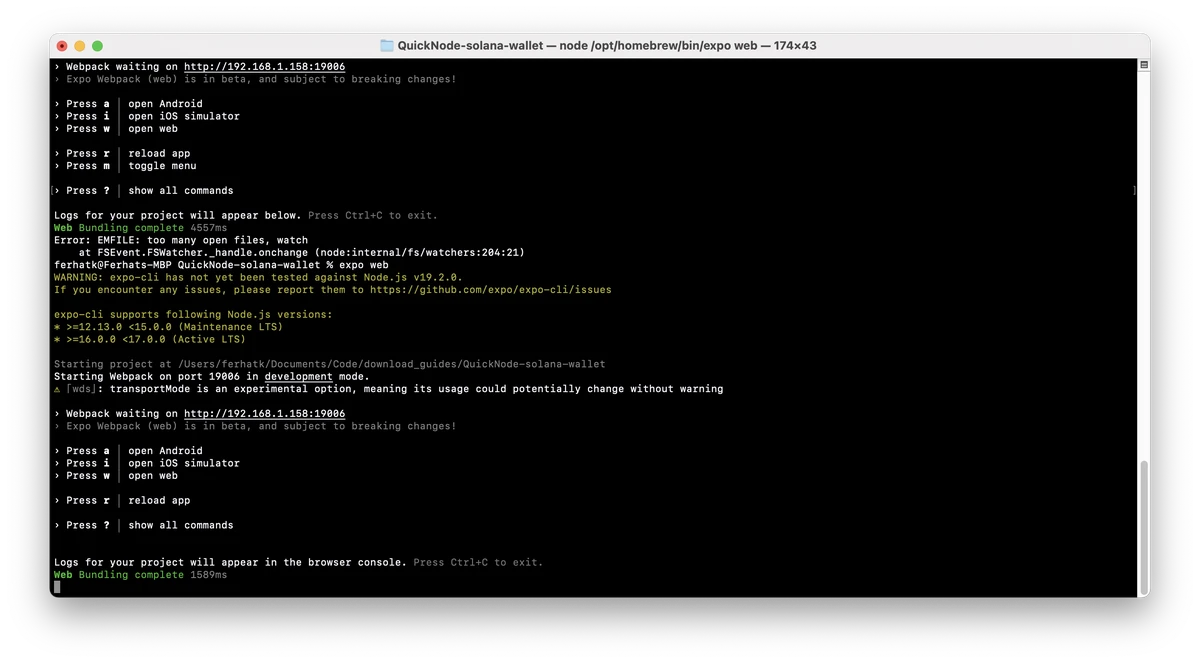Click the warning triangle before [wds]
1200x663 pixels.
(57, 389)
